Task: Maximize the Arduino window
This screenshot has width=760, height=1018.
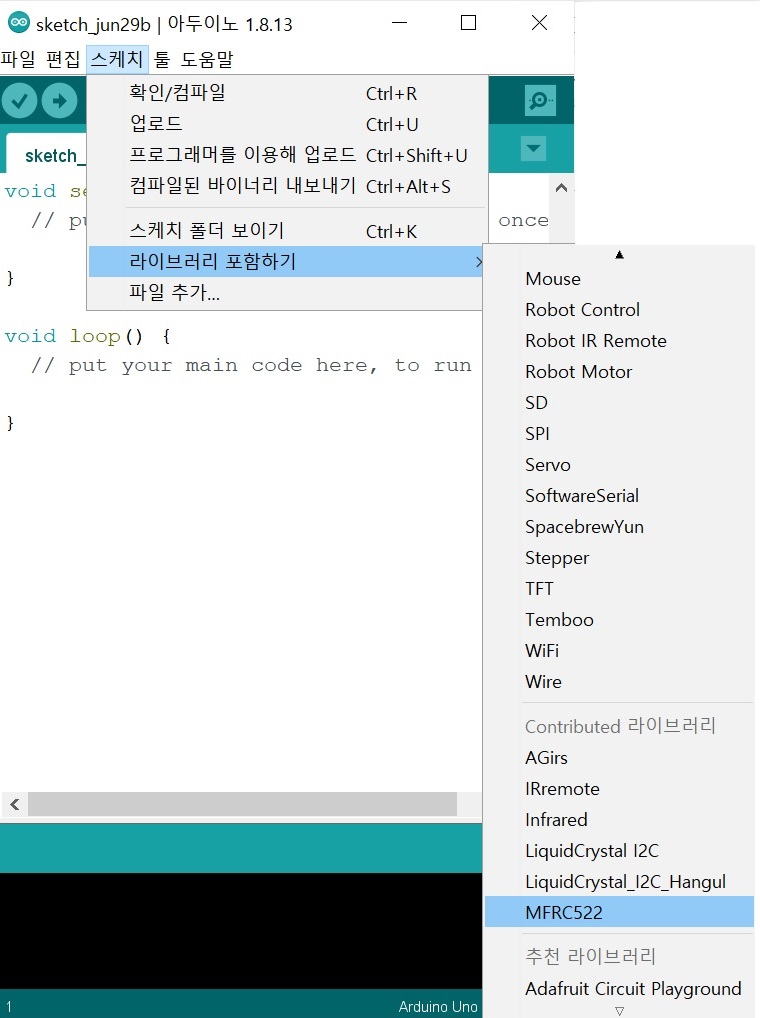Action: 468,23
